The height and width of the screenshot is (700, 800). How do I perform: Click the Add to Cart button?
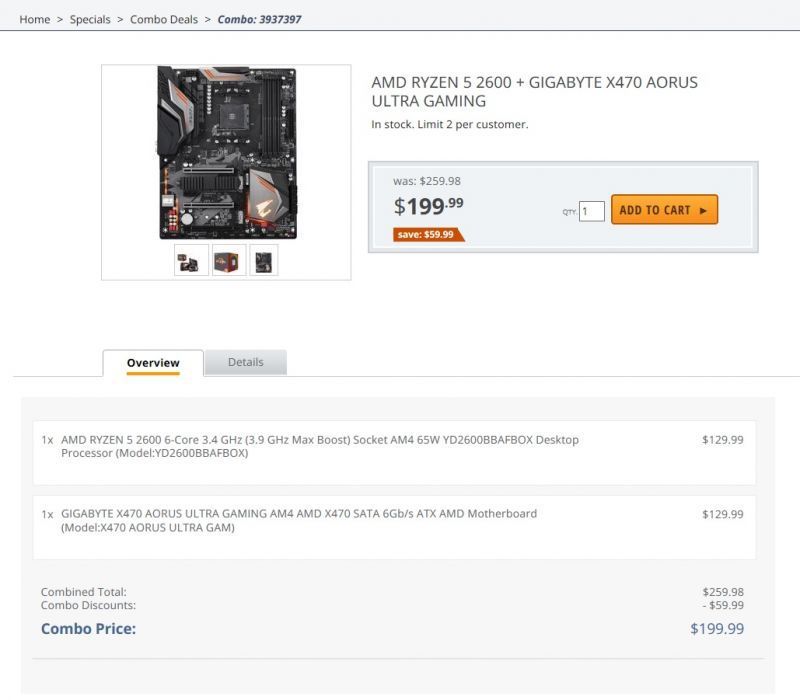(x=664, y=210)
